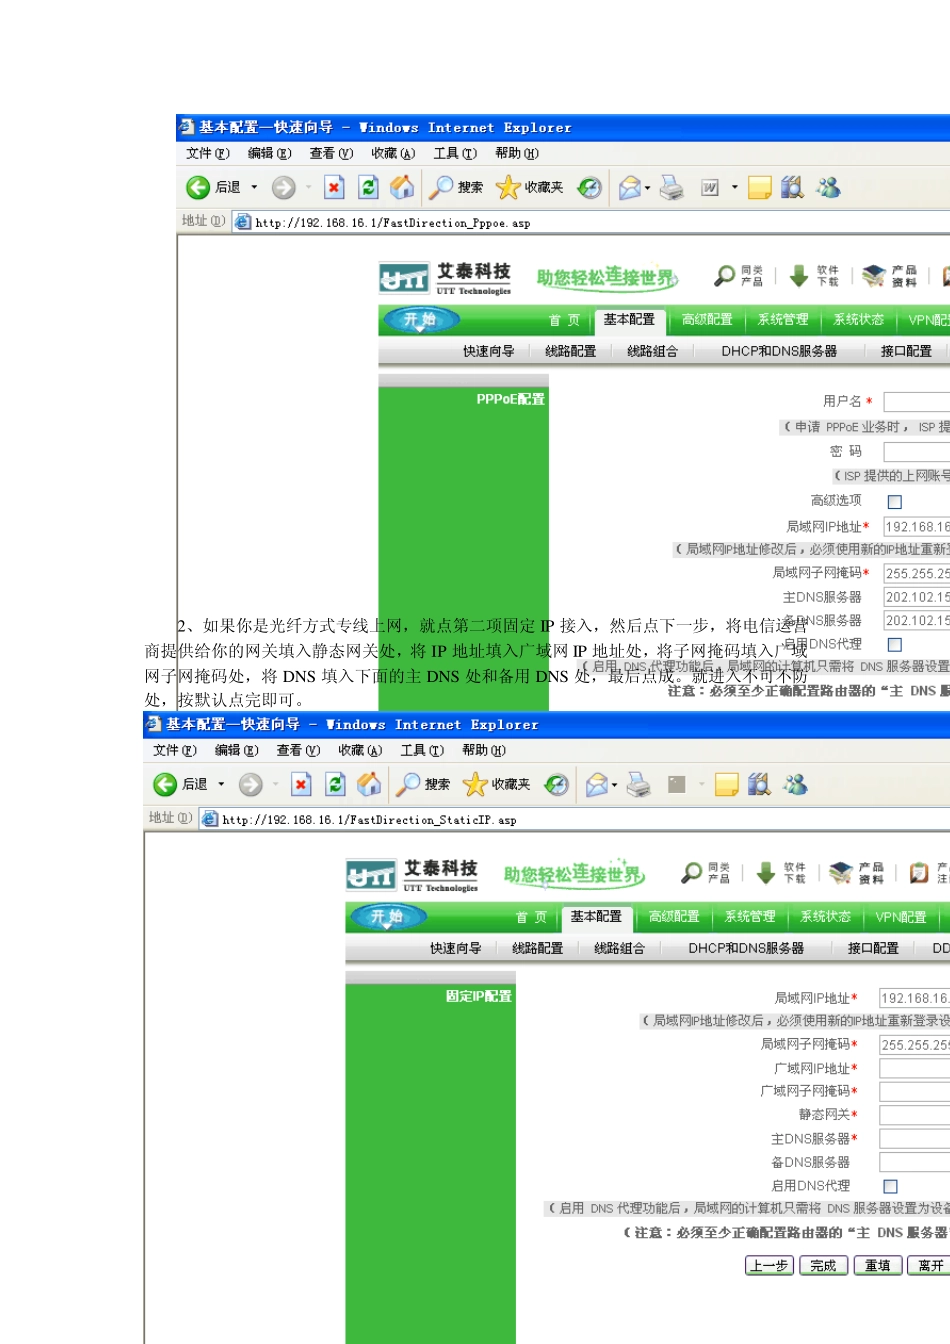Expand the 开始 menu button on the 固定IP page
950x1344 pixels.
point(387,917)
